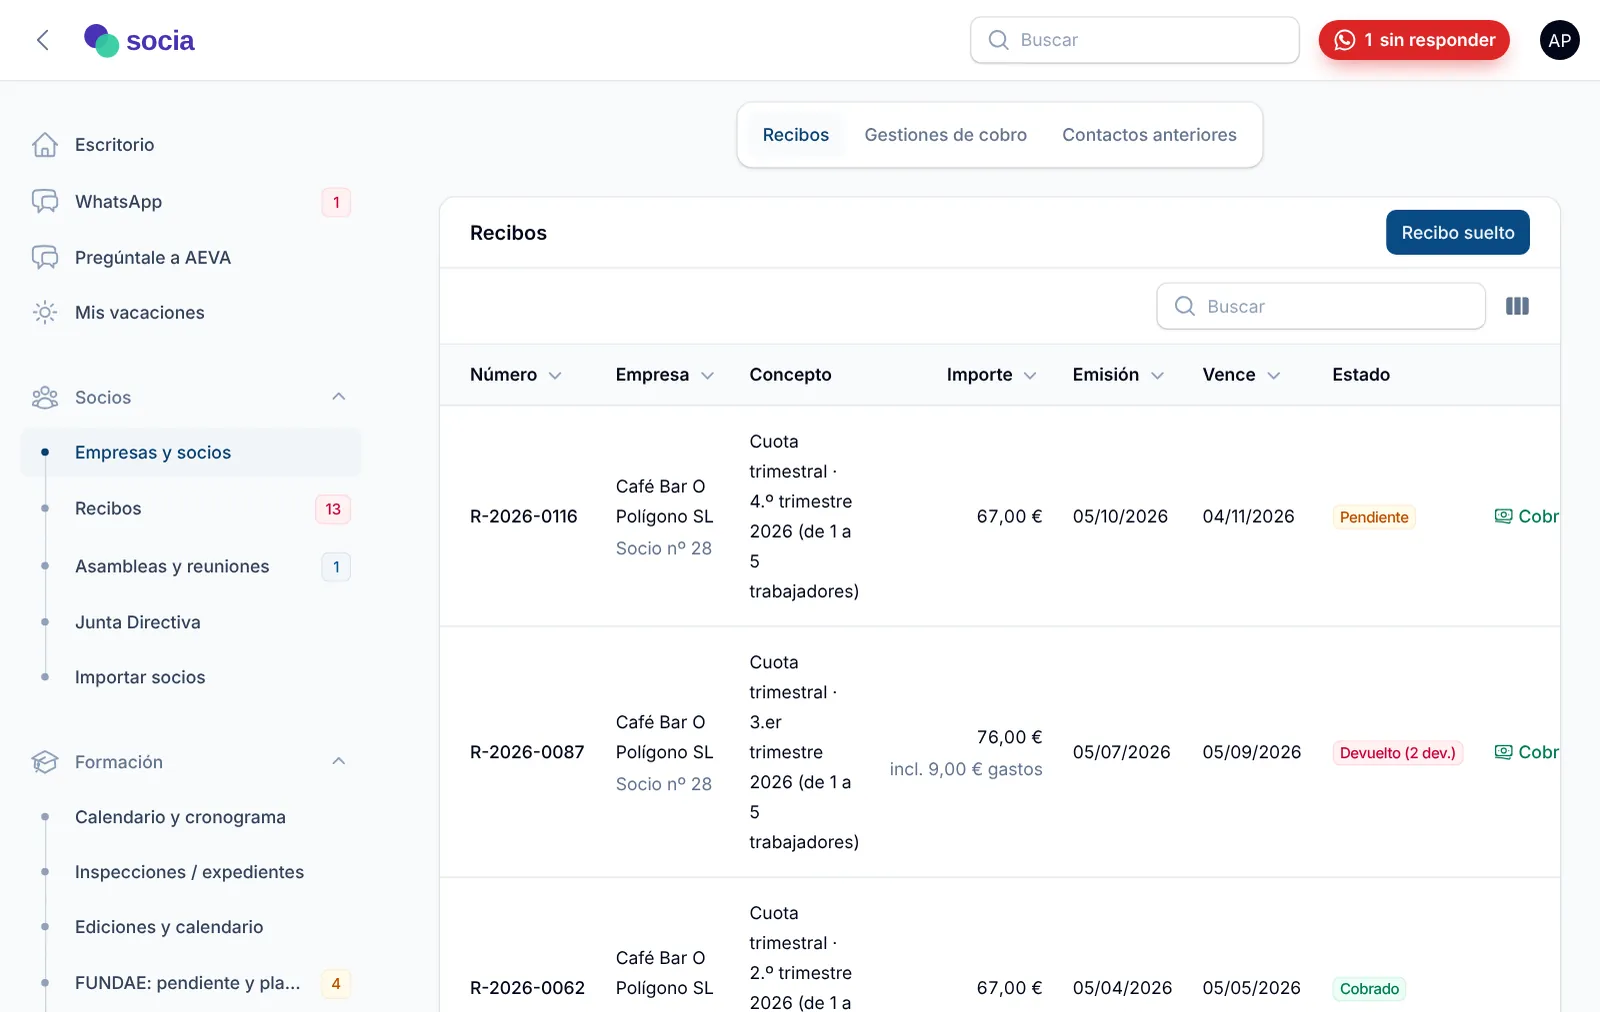Click the Socios people group icon
1600x1012 pixels.
[x=45, y=398]
